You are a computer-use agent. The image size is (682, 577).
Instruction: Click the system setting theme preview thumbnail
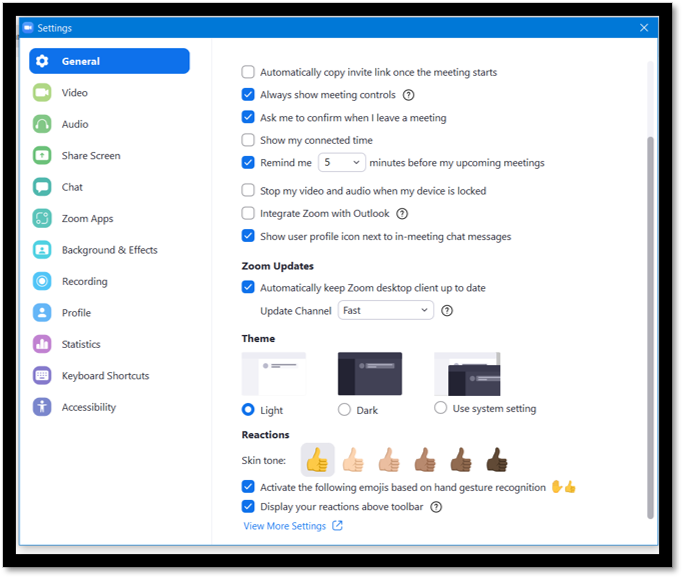click(467, 374)
